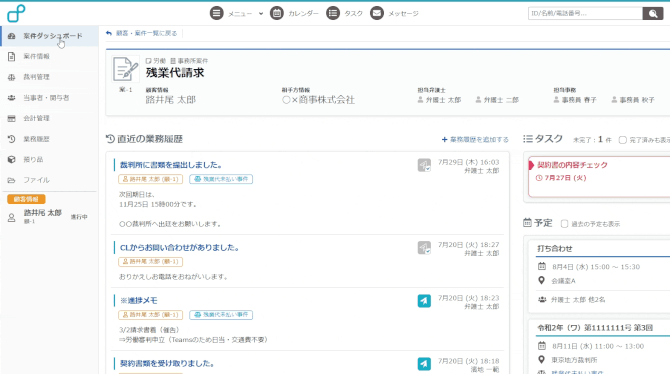
Task: Toggle 過去の予定も表示 checkbox
Action: (x=564, y=224)
